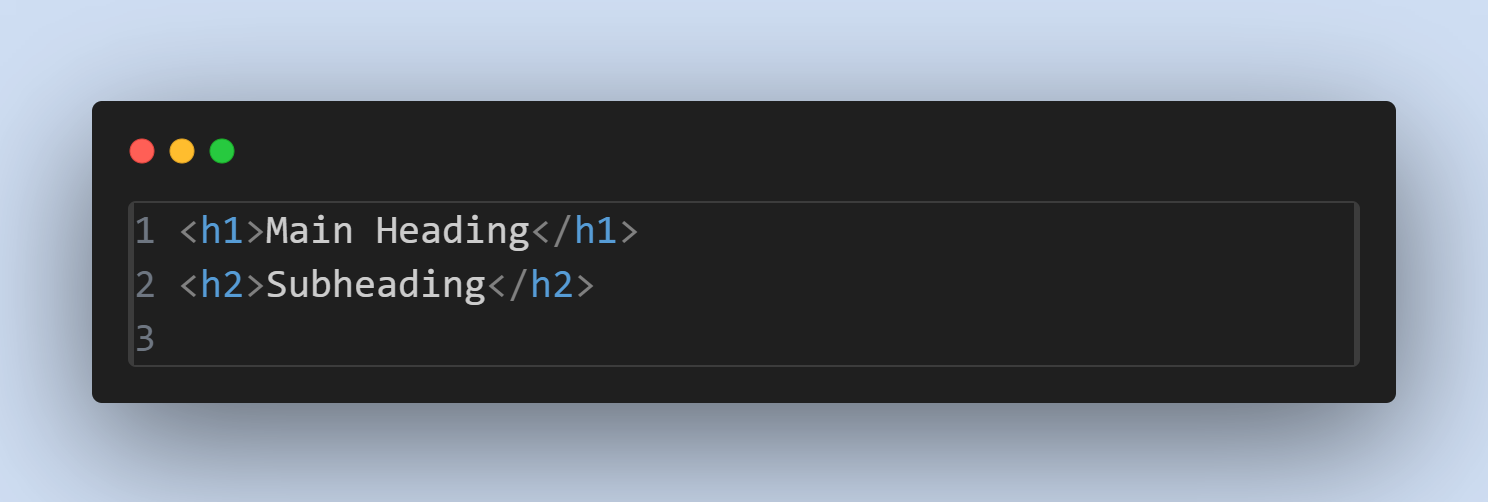Place cursor in the closing h1 tag
The image size is (1488, 502).
[x=595, y=232]
